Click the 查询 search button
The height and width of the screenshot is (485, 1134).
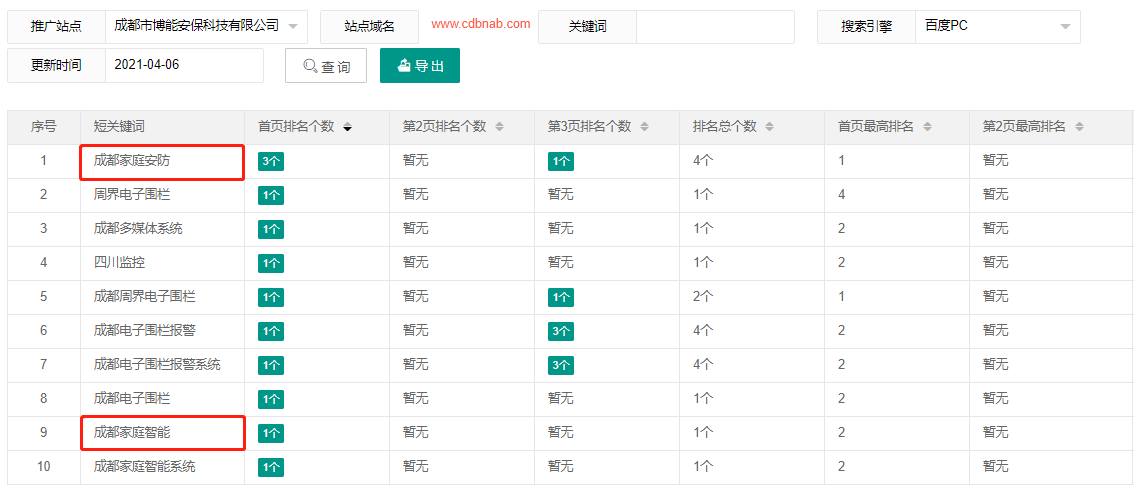326,66
